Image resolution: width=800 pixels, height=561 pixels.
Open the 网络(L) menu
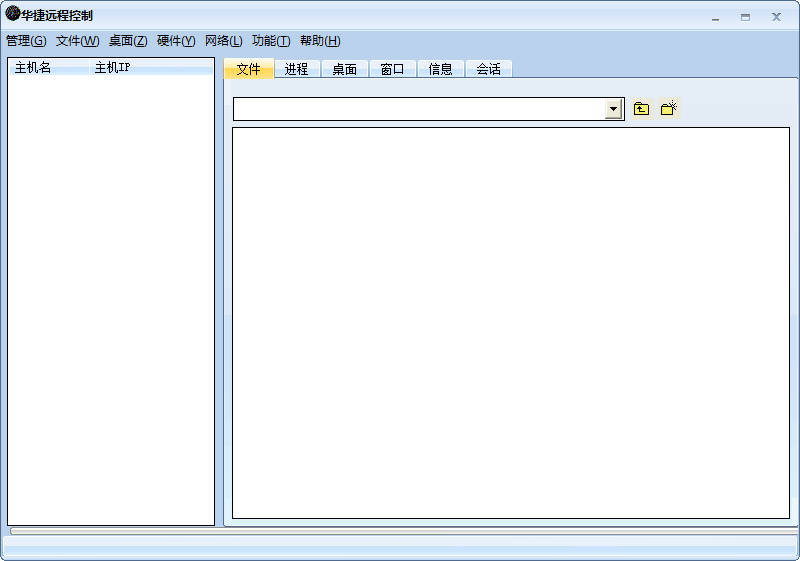pos(223,41)
